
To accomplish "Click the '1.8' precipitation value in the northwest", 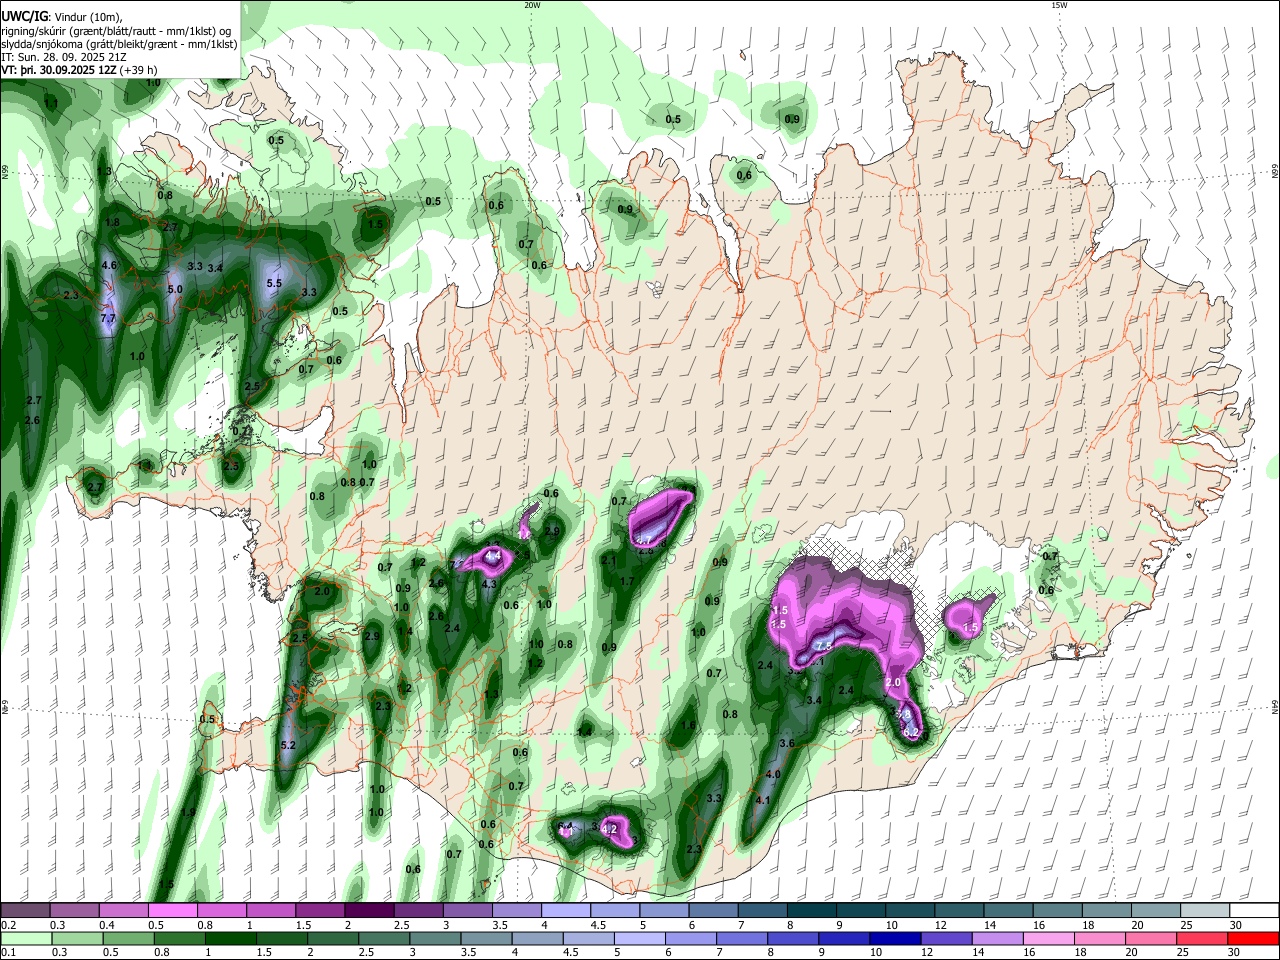I will (113, 222).
